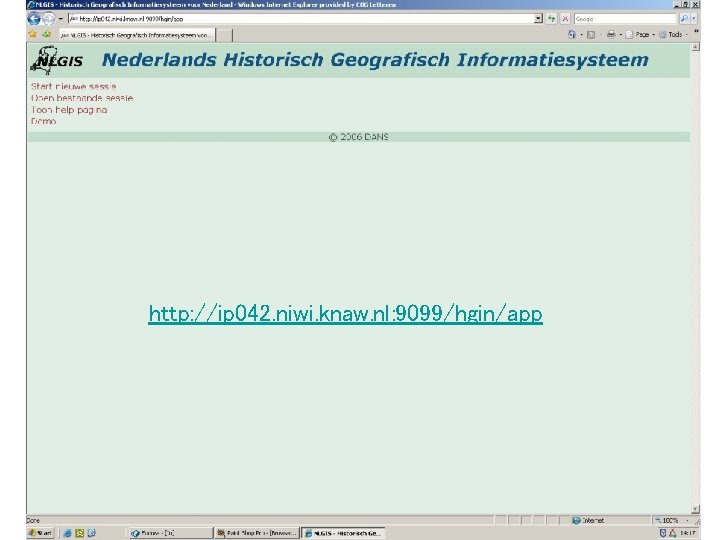Image resolution: width=720 pixels, height=540 pixels.
Task: Click the NLGIS logo
Action: 56,60
